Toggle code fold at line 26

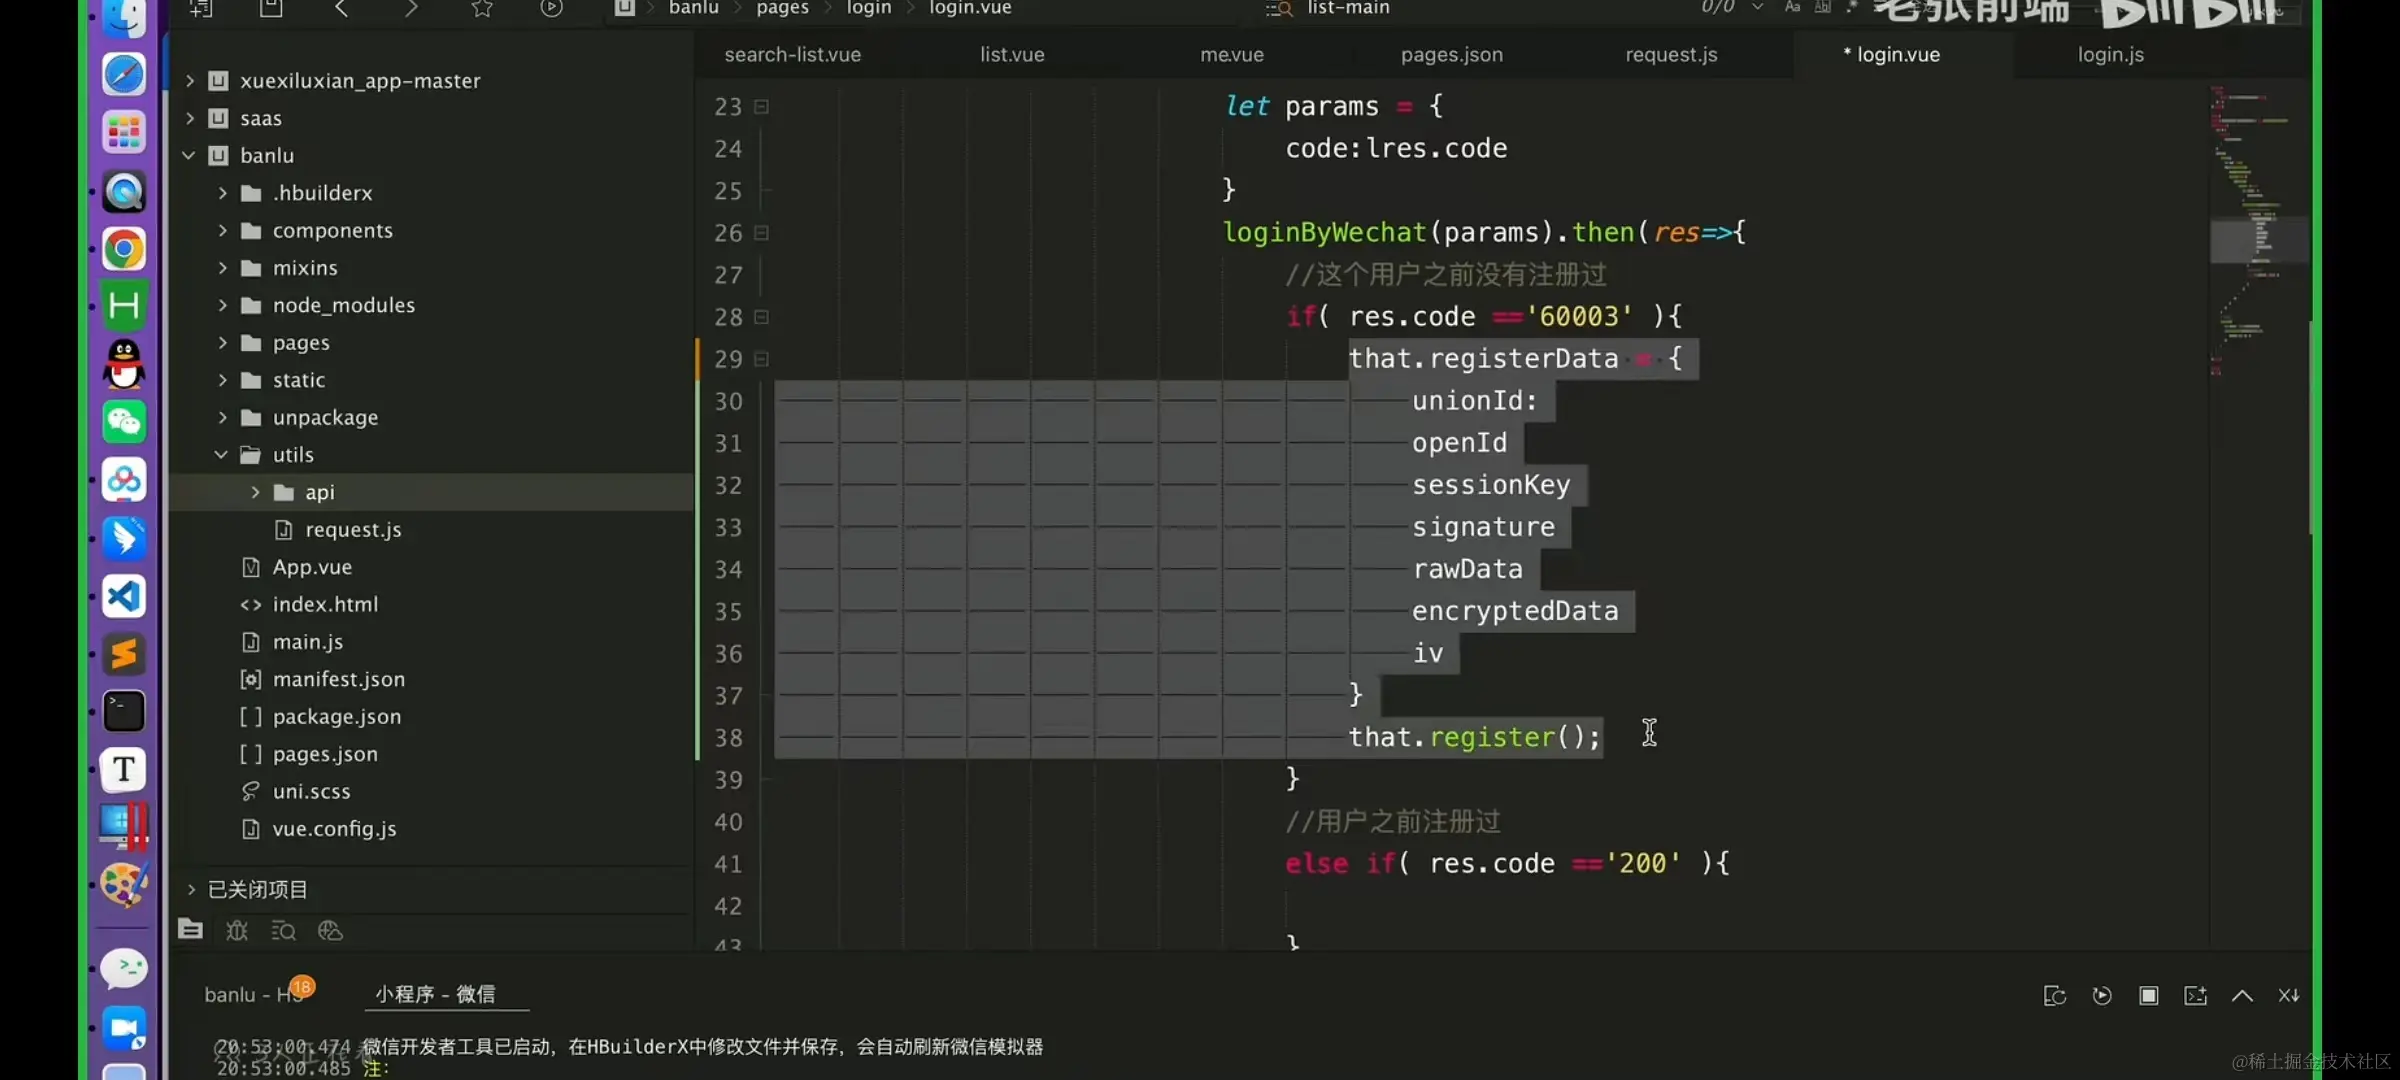761,233
